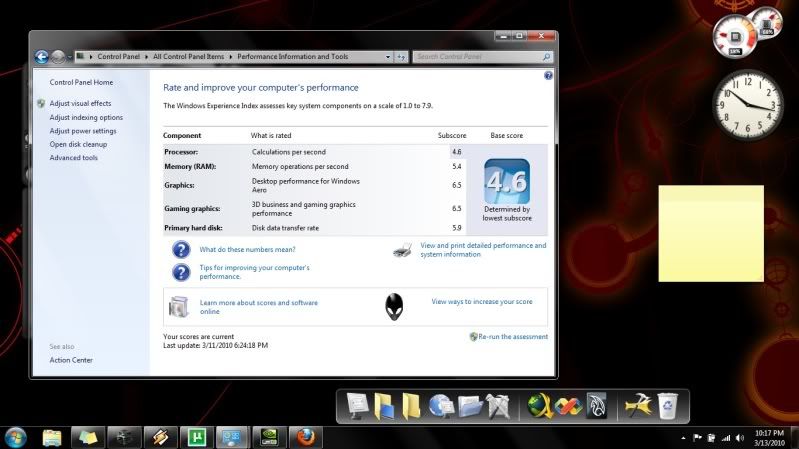Click Re-run the assessment link

coord(513,337)
